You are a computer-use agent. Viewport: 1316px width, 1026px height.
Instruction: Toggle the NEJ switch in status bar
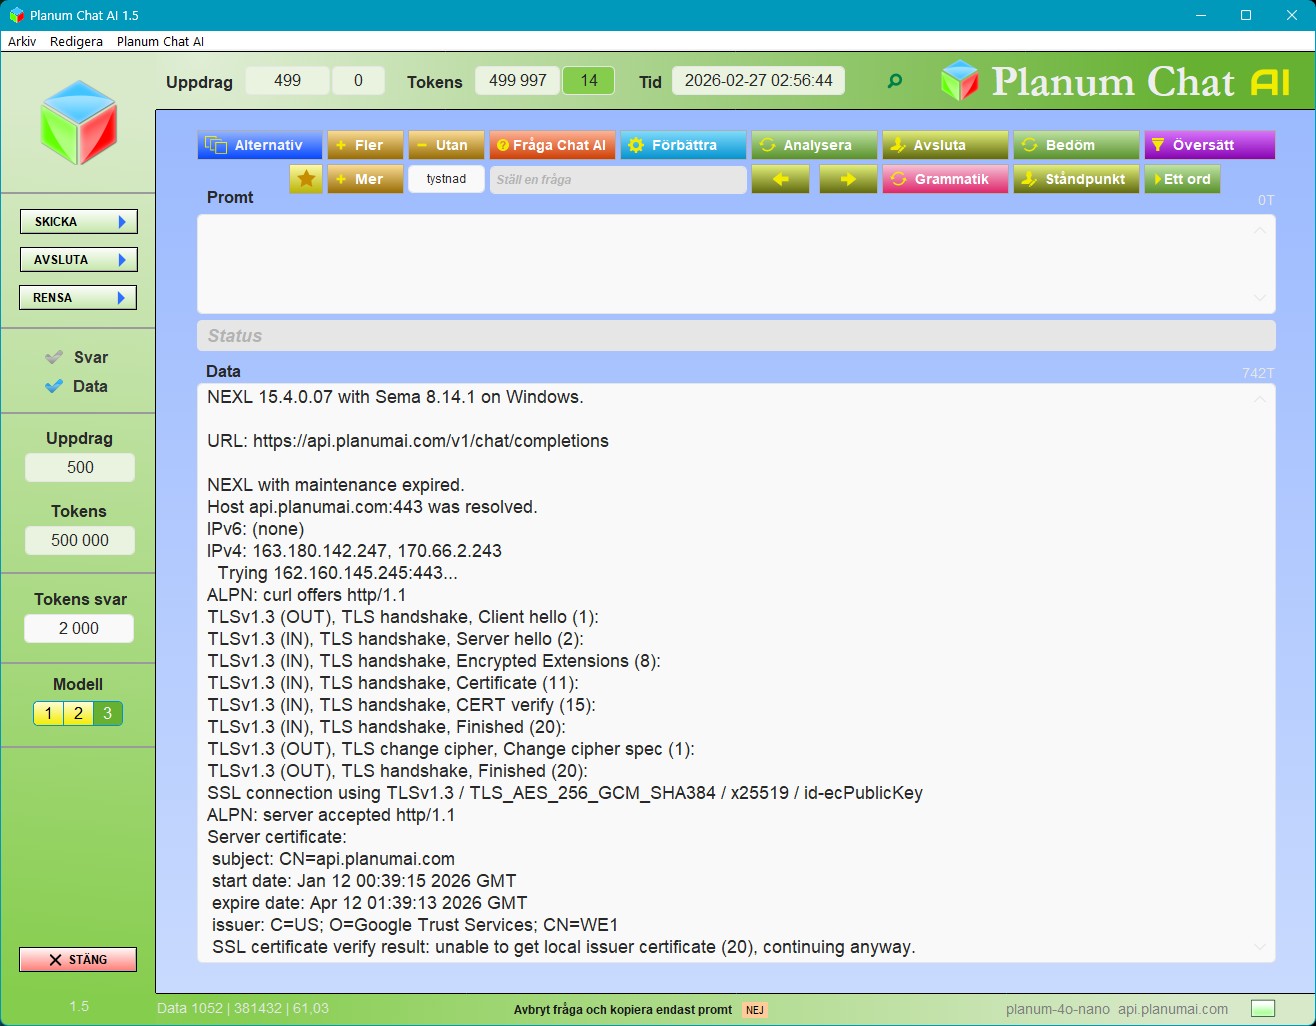755,1010
